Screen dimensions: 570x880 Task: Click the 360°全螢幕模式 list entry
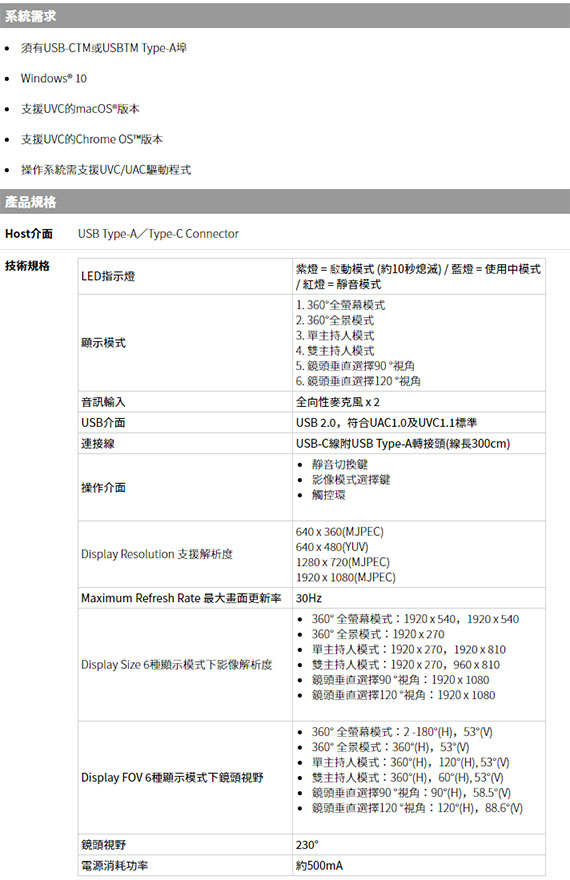point(341,305)
